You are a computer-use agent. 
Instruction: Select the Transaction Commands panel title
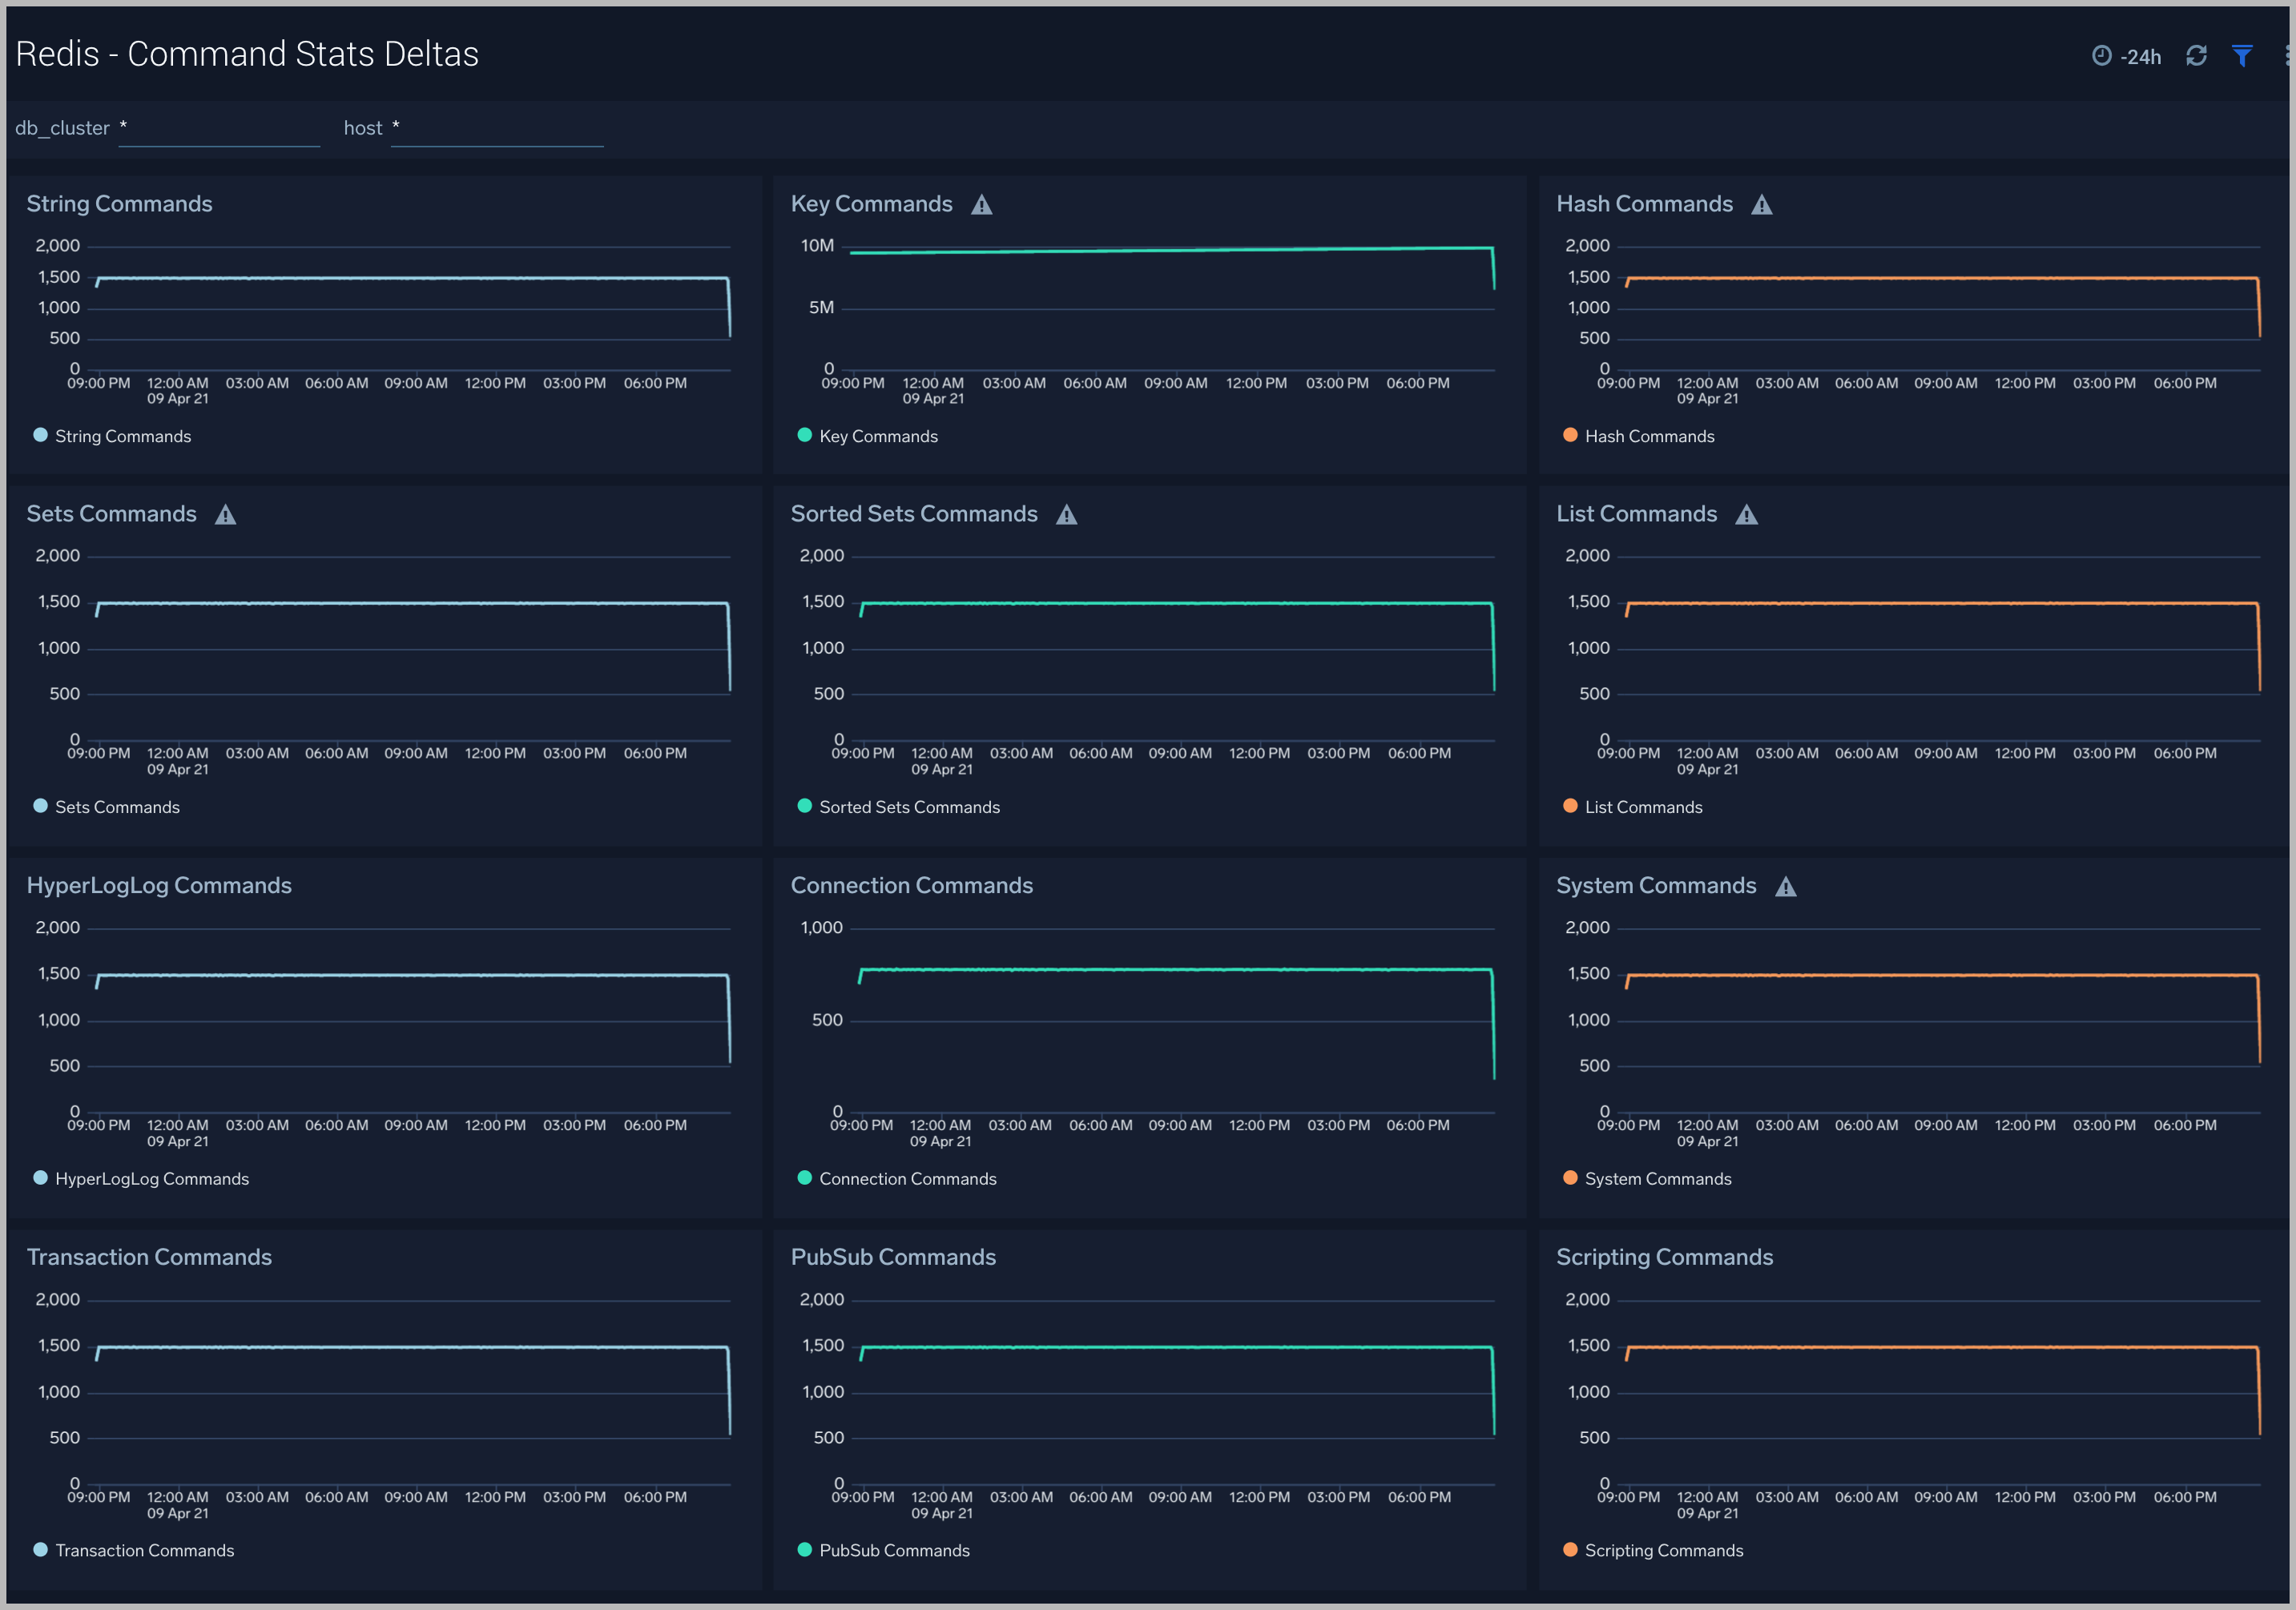pos(150,1257)
